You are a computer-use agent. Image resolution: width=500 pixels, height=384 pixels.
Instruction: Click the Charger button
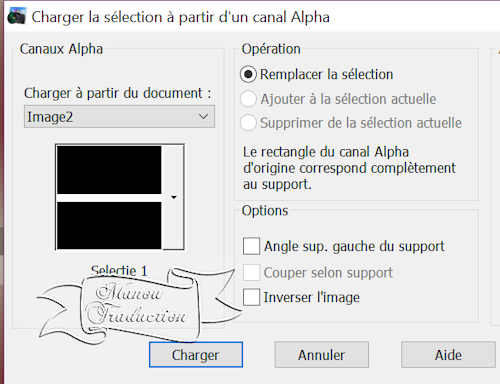[x=196, y=355]
